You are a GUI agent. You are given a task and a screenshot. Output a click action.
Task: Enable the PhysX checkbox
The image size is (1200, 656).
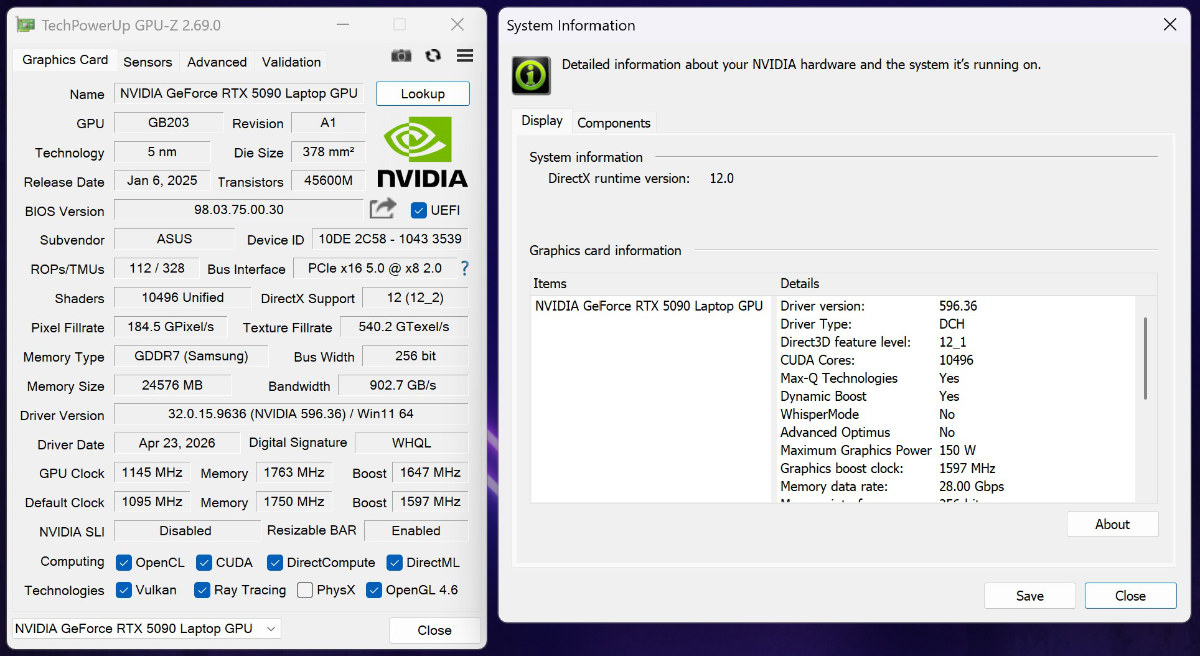click(x=305, y=590)
